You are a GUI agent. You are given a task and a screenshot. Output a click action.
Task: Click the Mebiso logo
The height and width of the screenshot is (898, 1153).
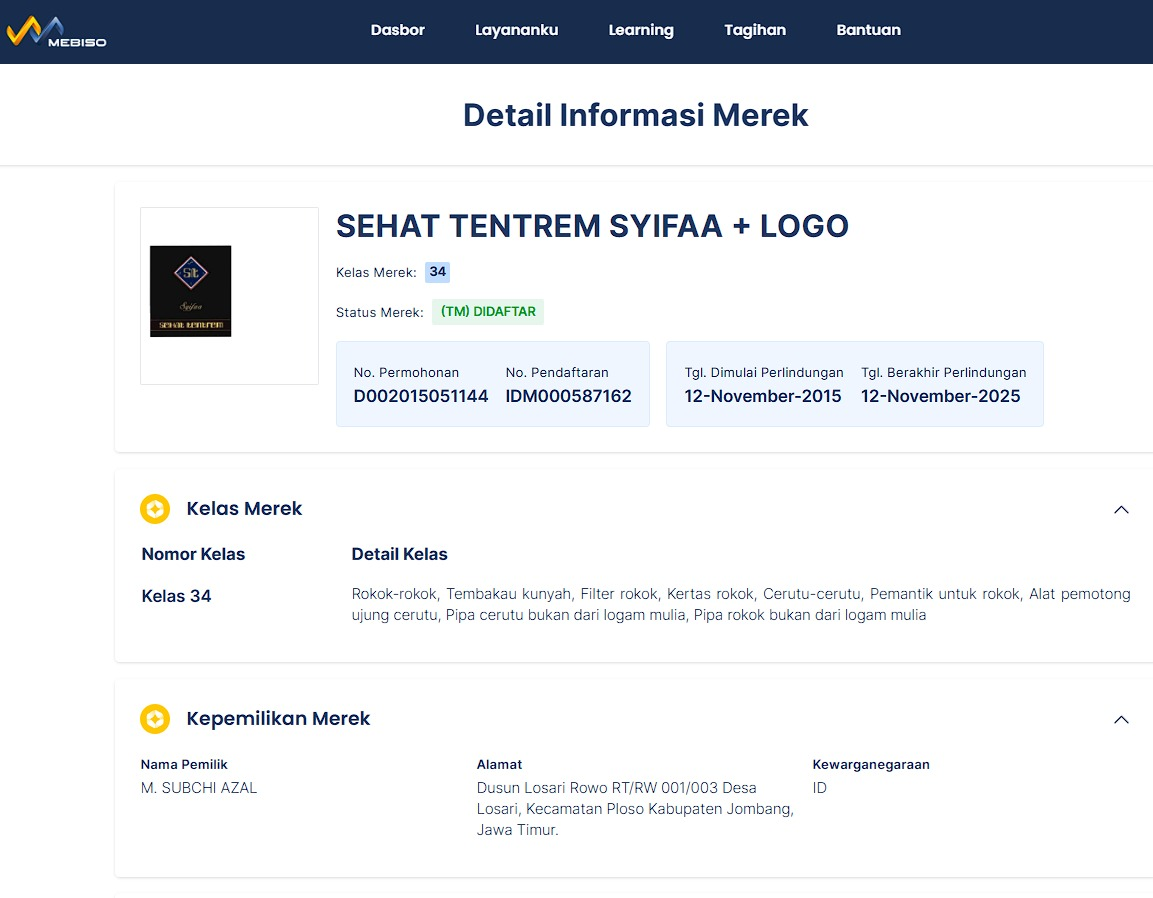(x=57, y=32)
